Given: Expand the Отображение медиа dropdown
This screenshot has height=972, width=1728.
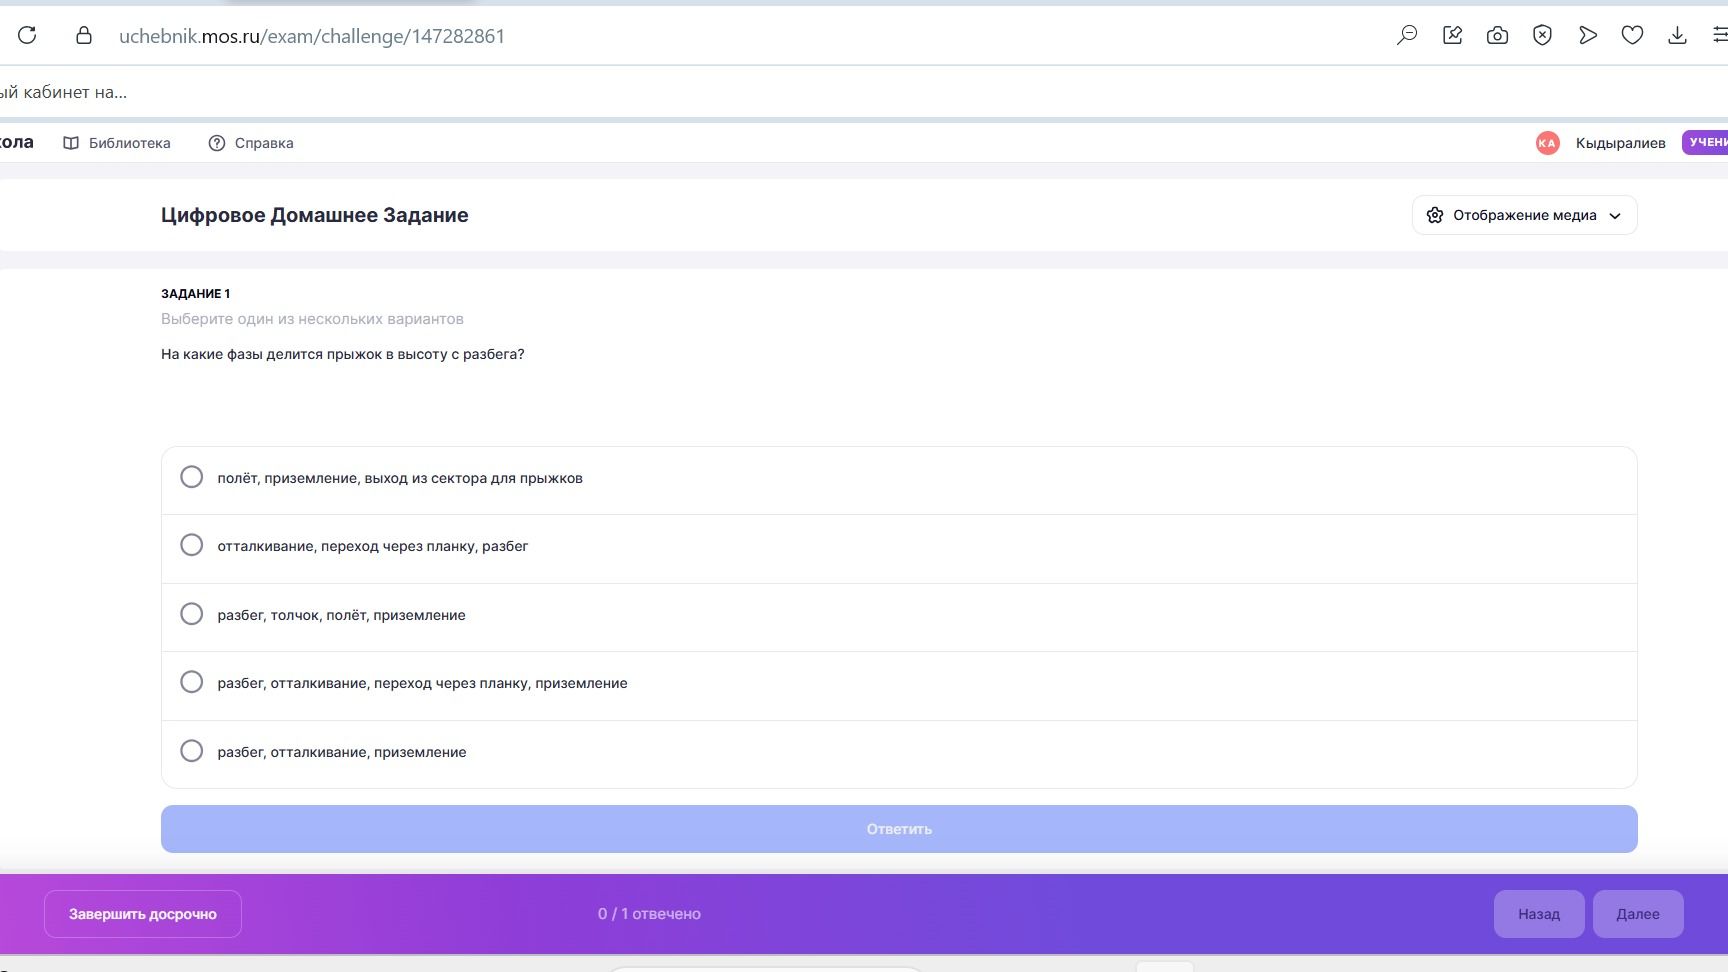Looking at the screenshot, I should point(1524,215).
